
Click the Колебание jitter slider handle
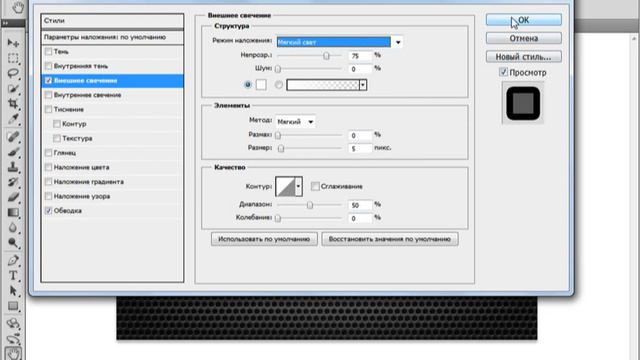click(x=278, y=218)
